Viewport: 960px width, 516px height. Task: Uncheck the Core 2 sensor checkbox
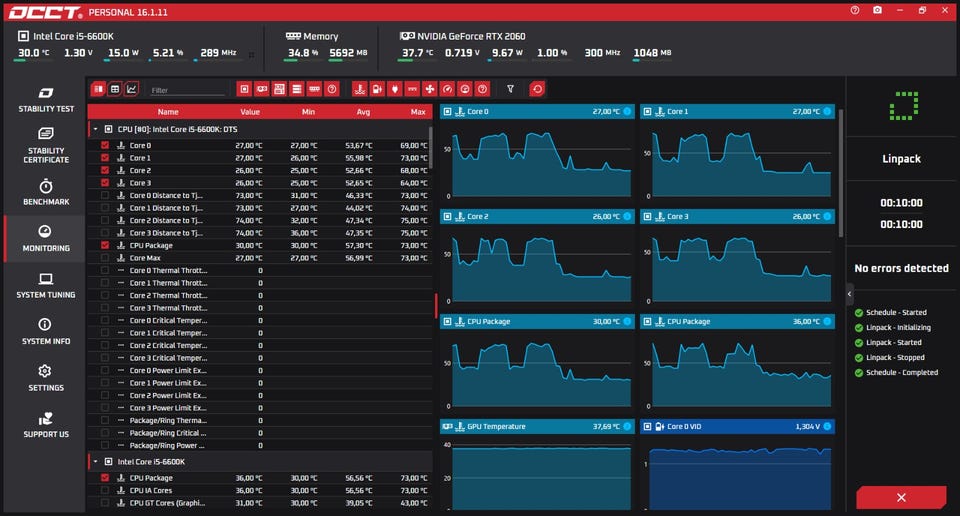pos(105,170)
